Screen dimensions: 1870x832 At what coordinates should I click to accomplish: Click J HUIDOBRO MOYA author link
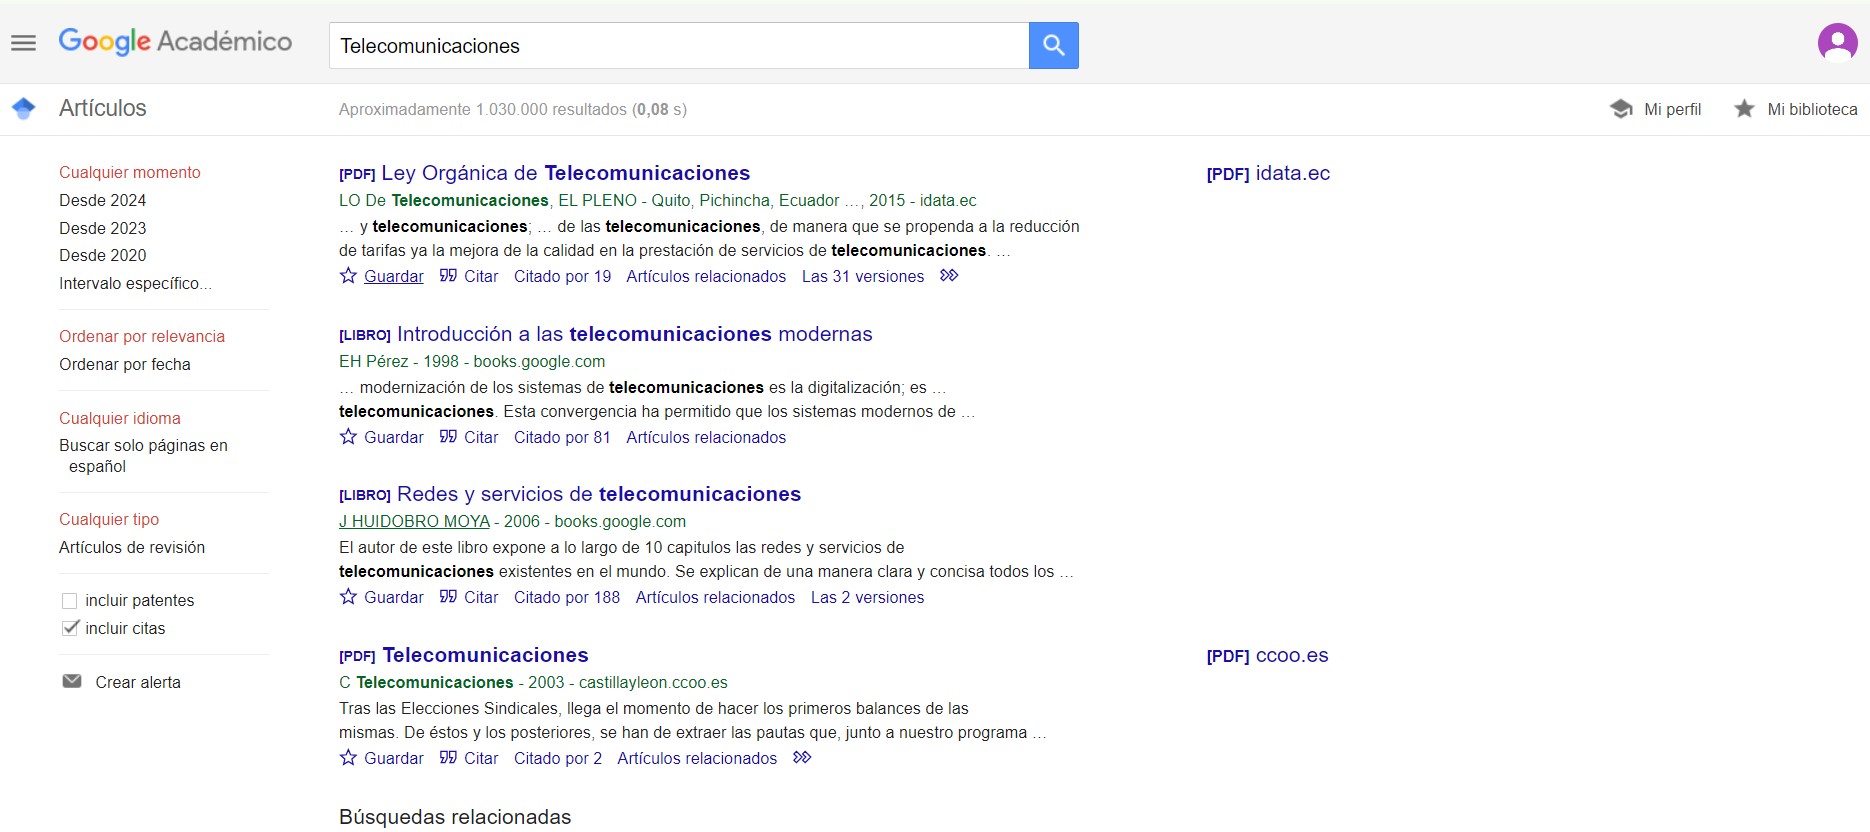click(414, 521)
